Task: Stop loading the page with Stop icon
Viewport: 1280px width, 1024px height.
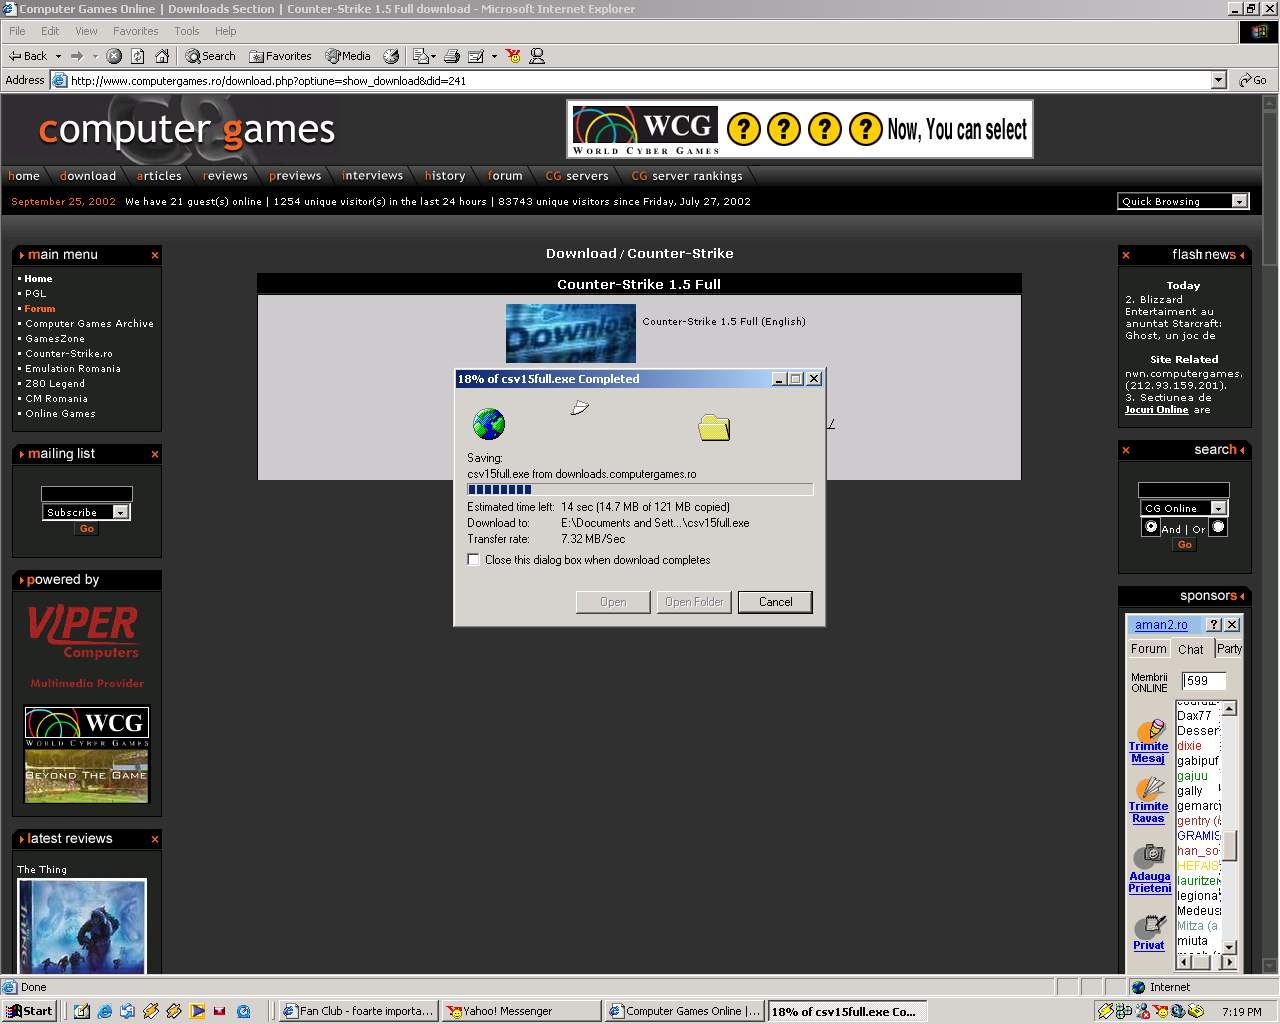Action: point(114,56)
